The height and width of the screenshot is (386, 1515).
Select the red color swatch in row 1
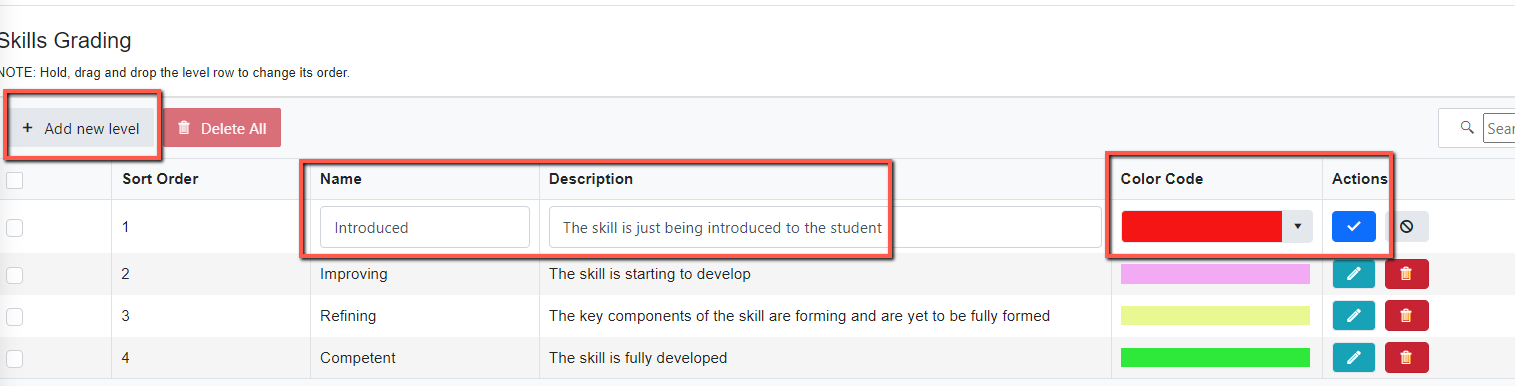tap(1202, 227)
